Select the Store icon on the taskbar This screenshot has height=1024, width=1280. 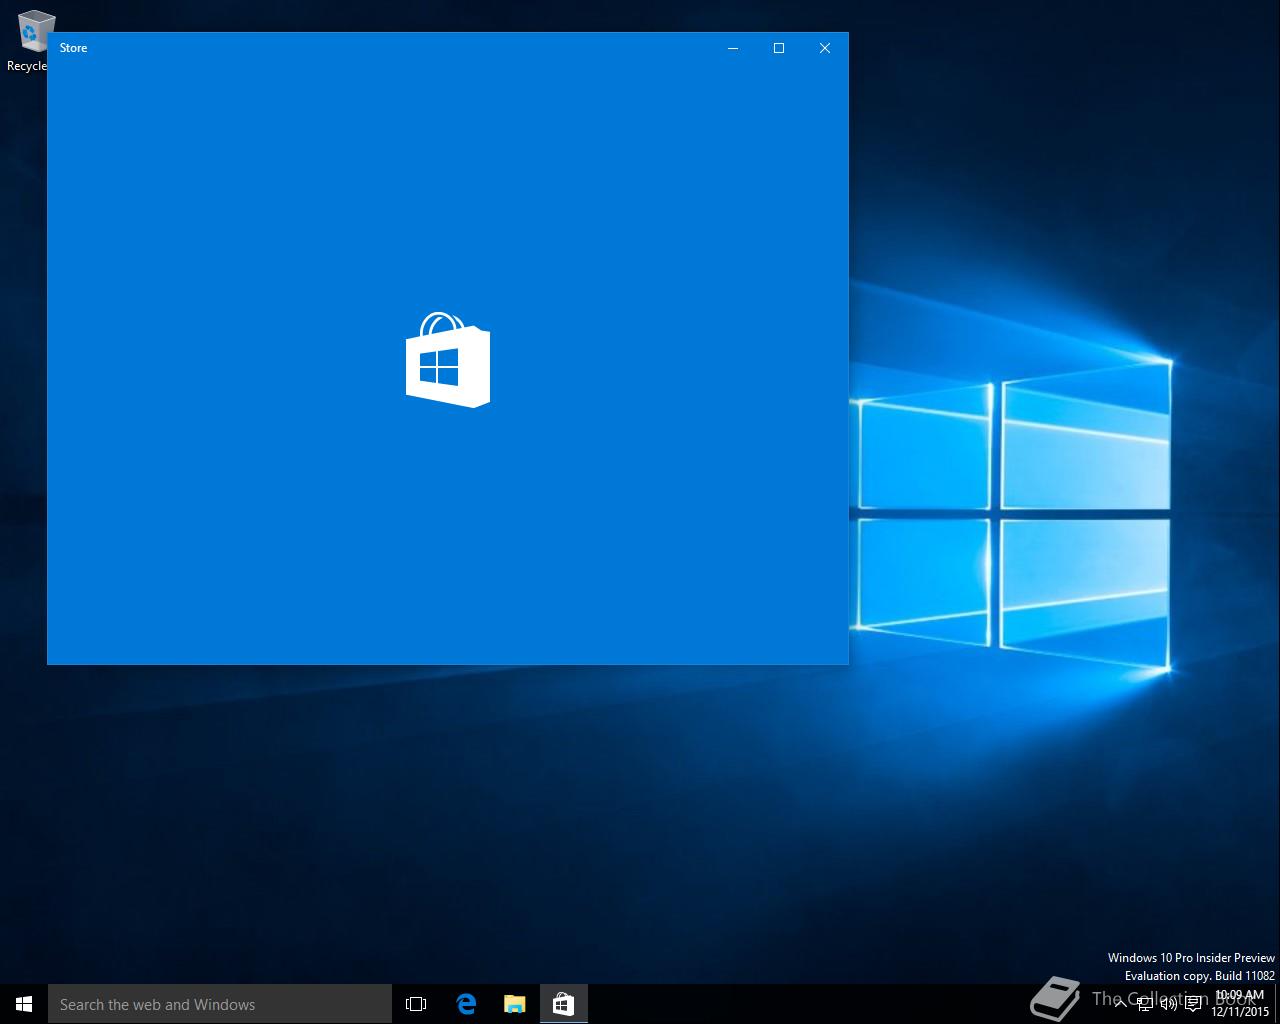tap(563, 1004)
